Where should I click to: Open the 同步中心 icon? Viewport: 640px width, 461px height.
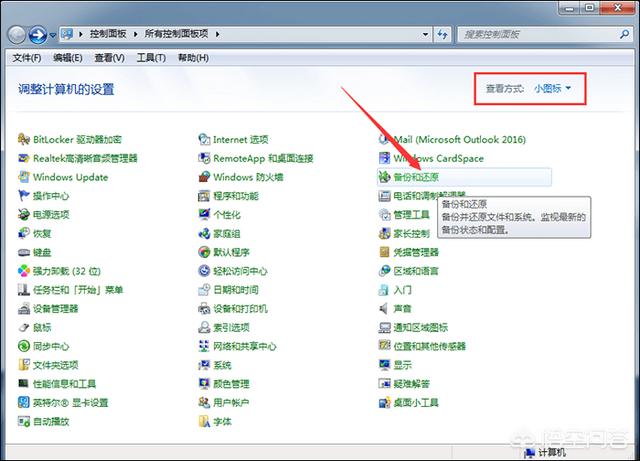pos(24,346)
